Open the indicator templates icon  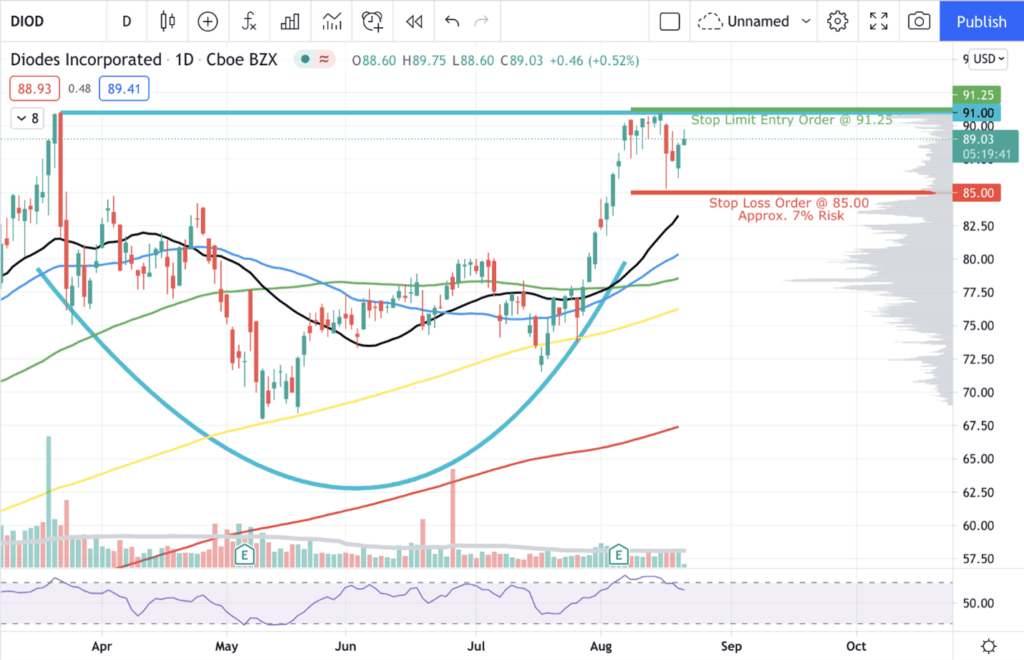click(330, 21)
